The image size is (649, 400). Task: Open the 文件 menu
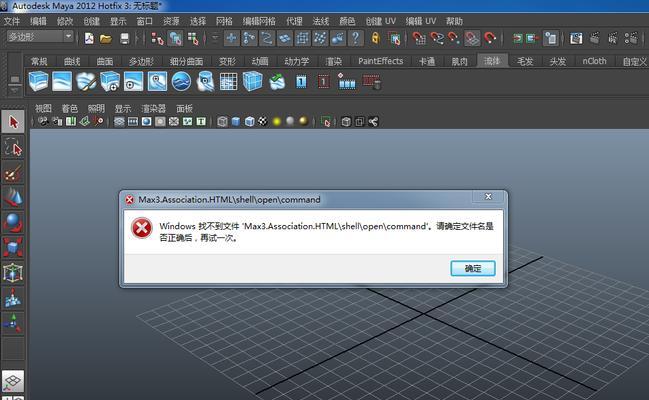[12, 21]
